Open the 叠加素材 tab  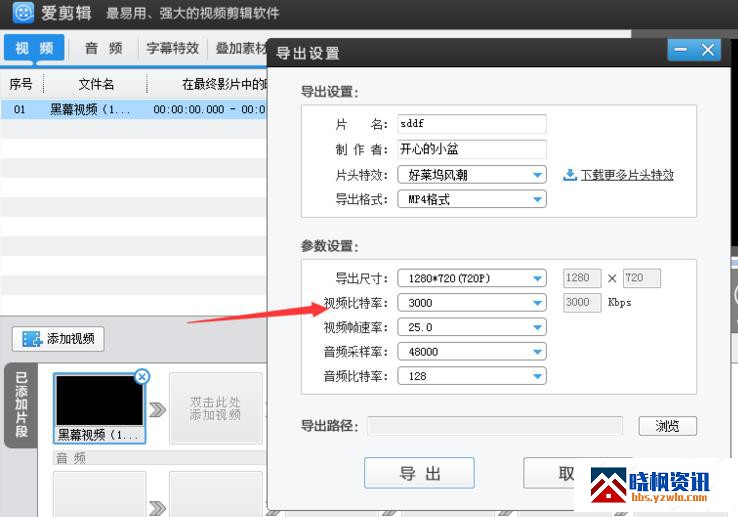pyautogui.click(x=240, y=48)
